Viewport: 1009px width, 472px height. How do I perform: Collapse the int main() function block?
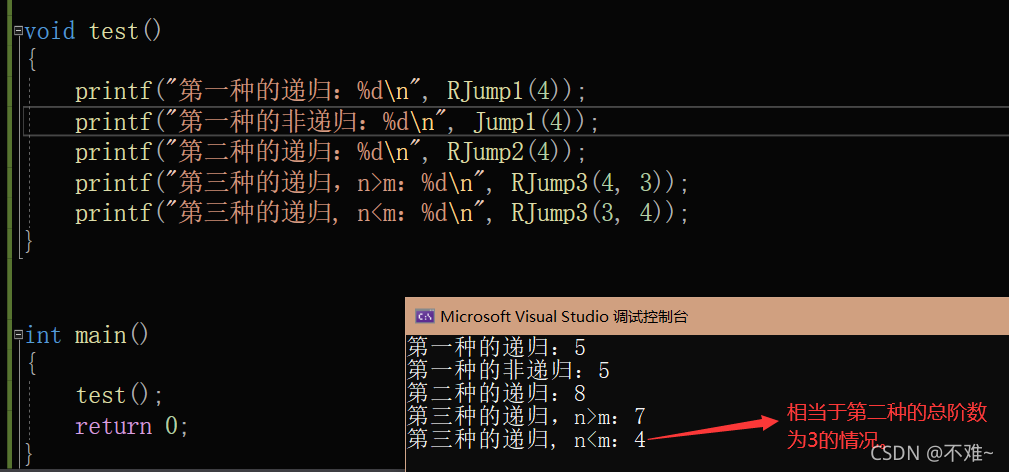coord(17,335)
